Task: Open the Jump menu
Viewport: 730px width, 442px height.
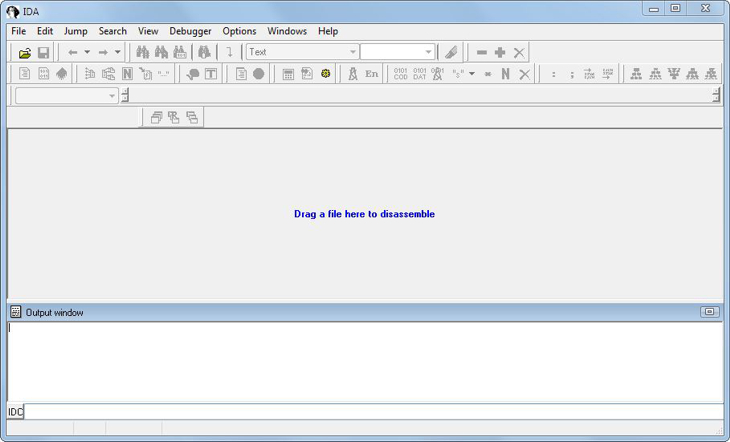Action: (x=76, y=31)
